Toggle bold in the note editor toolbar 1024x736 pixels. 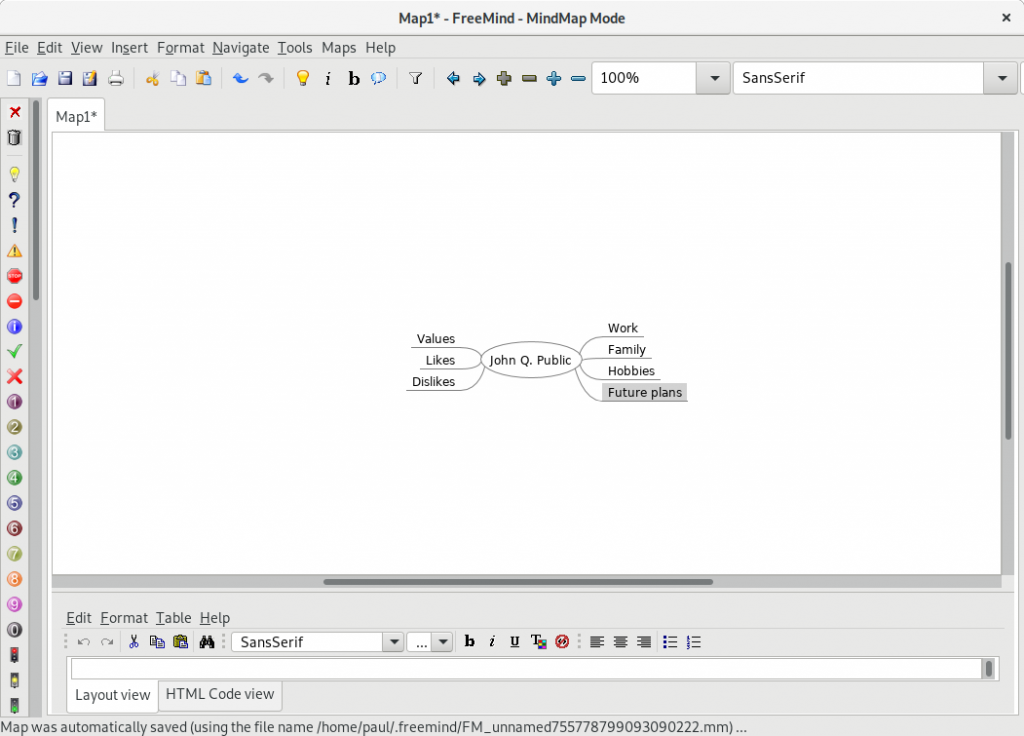point(469,642)
